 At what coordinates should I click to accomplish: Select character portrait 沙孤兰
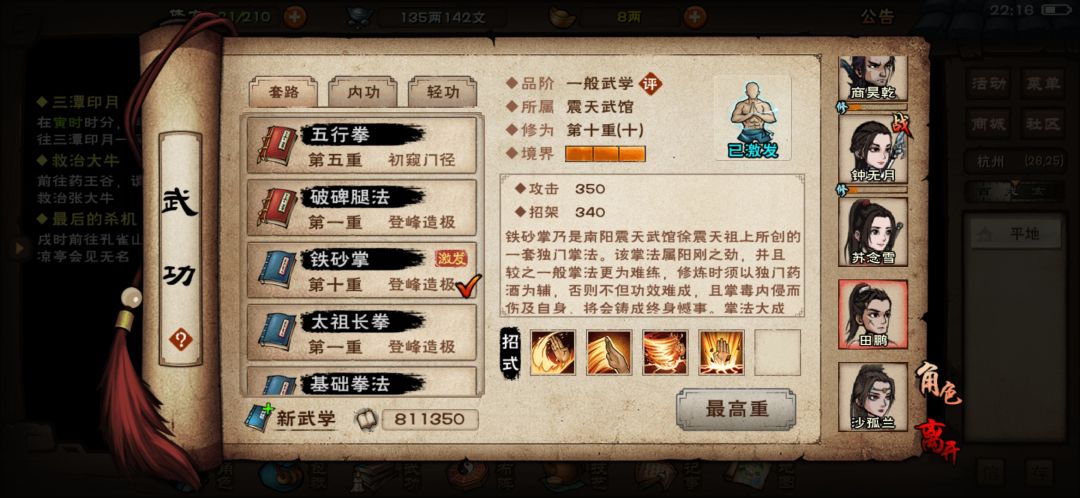873,397
